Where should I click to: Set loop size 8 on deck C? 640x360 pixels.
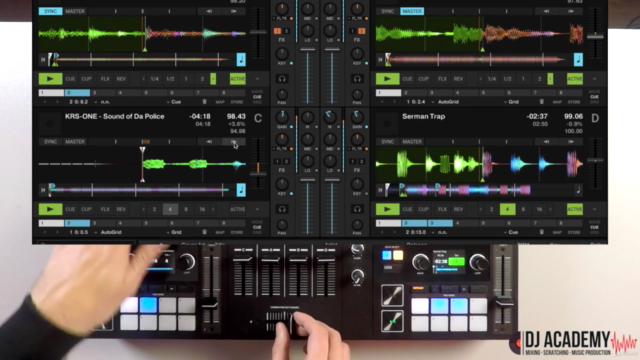point(186,209)
